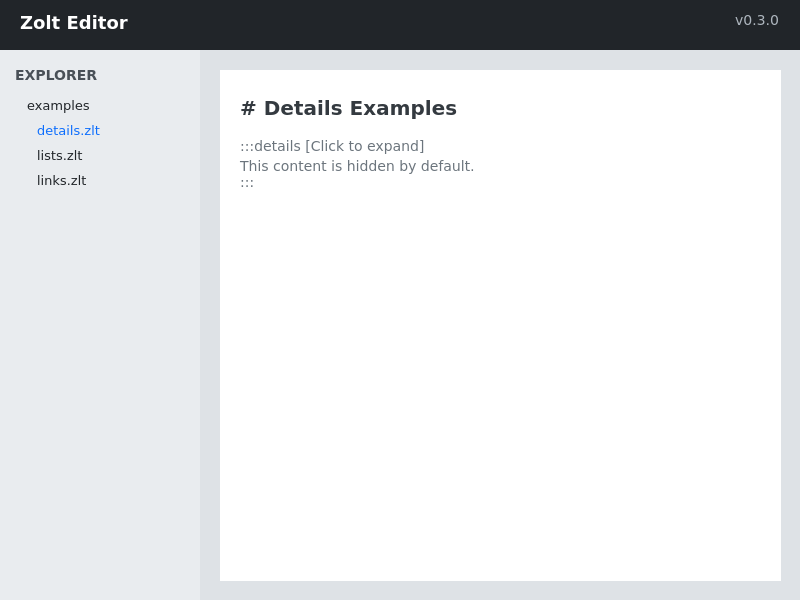Screen dimensions: 800x600
Task: Click the v0.3.0 version label
Action: (x=757, y=20)
